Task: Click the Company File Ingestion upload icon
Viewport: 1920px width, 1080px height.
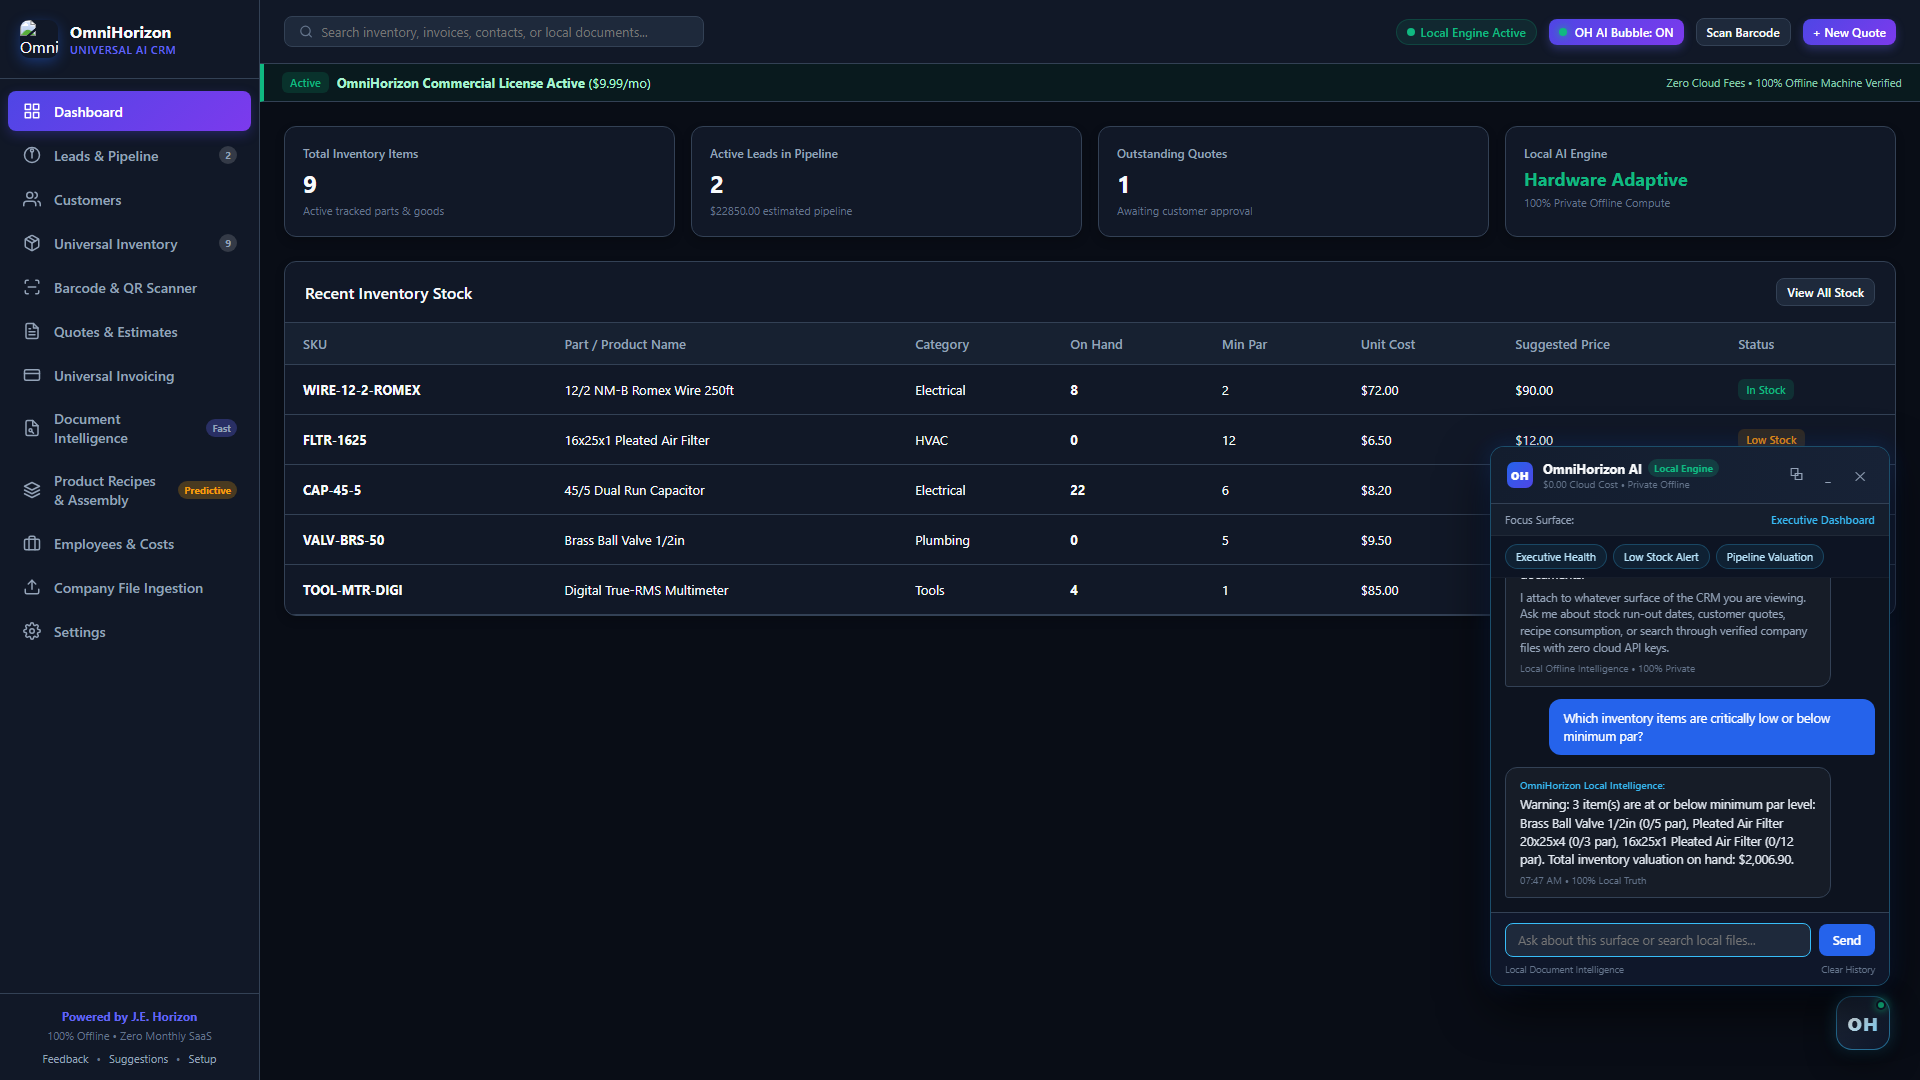Action: [32, 587]
